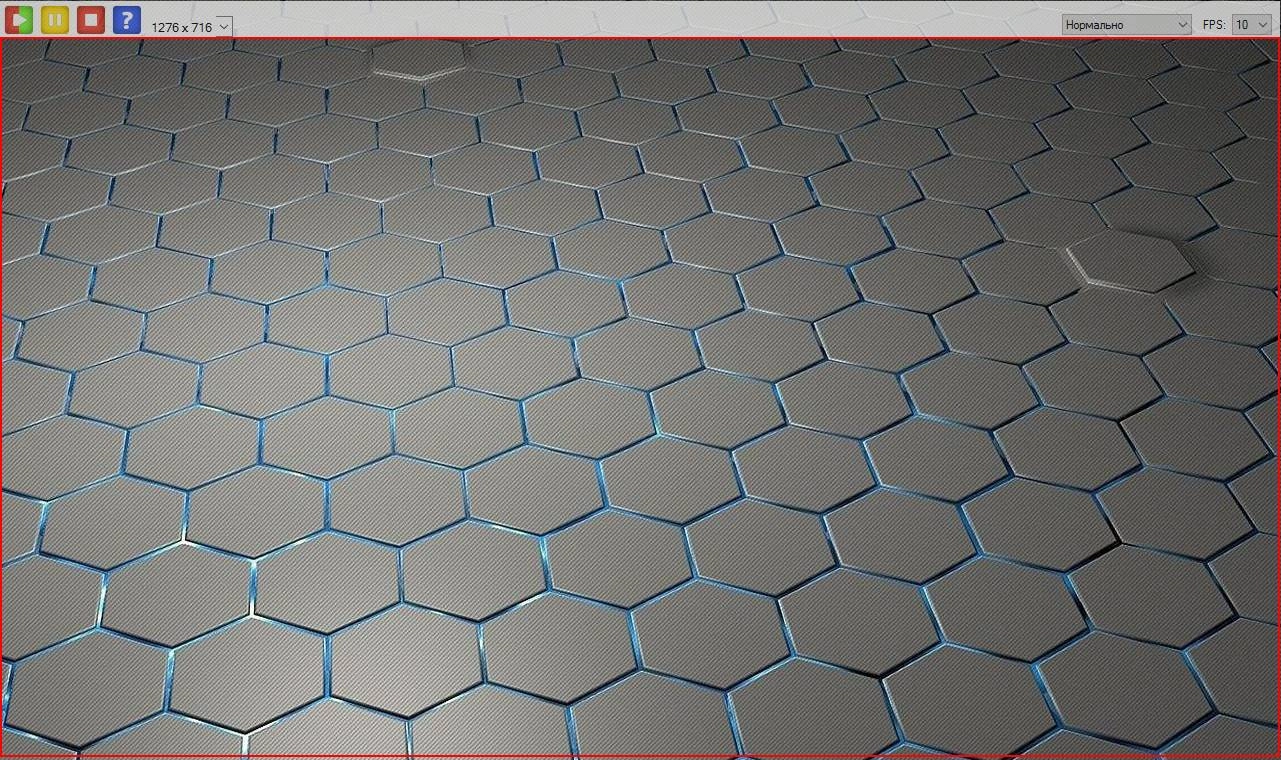This screenshot has width=1281, height=760.
Task: Click the hexagon wallpaper preview area
Action: (640, 397)
